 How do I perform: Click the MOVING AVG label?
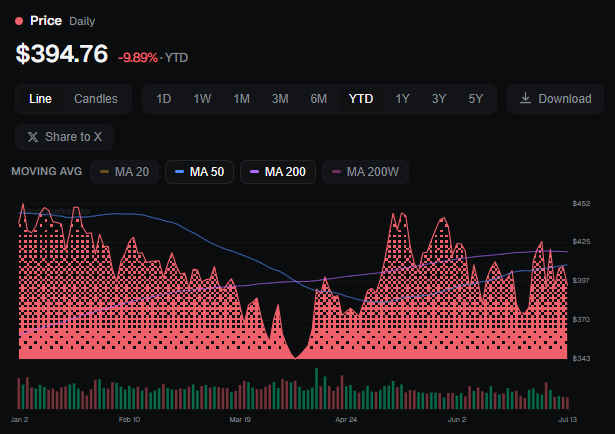click(47, 171)
